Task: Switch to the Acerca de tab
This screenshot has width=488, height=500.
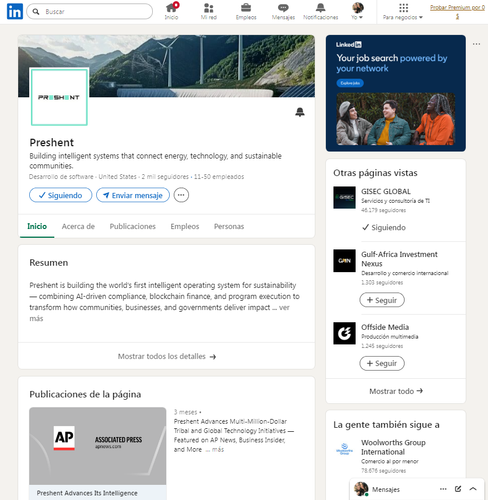Action: (78, 226)
